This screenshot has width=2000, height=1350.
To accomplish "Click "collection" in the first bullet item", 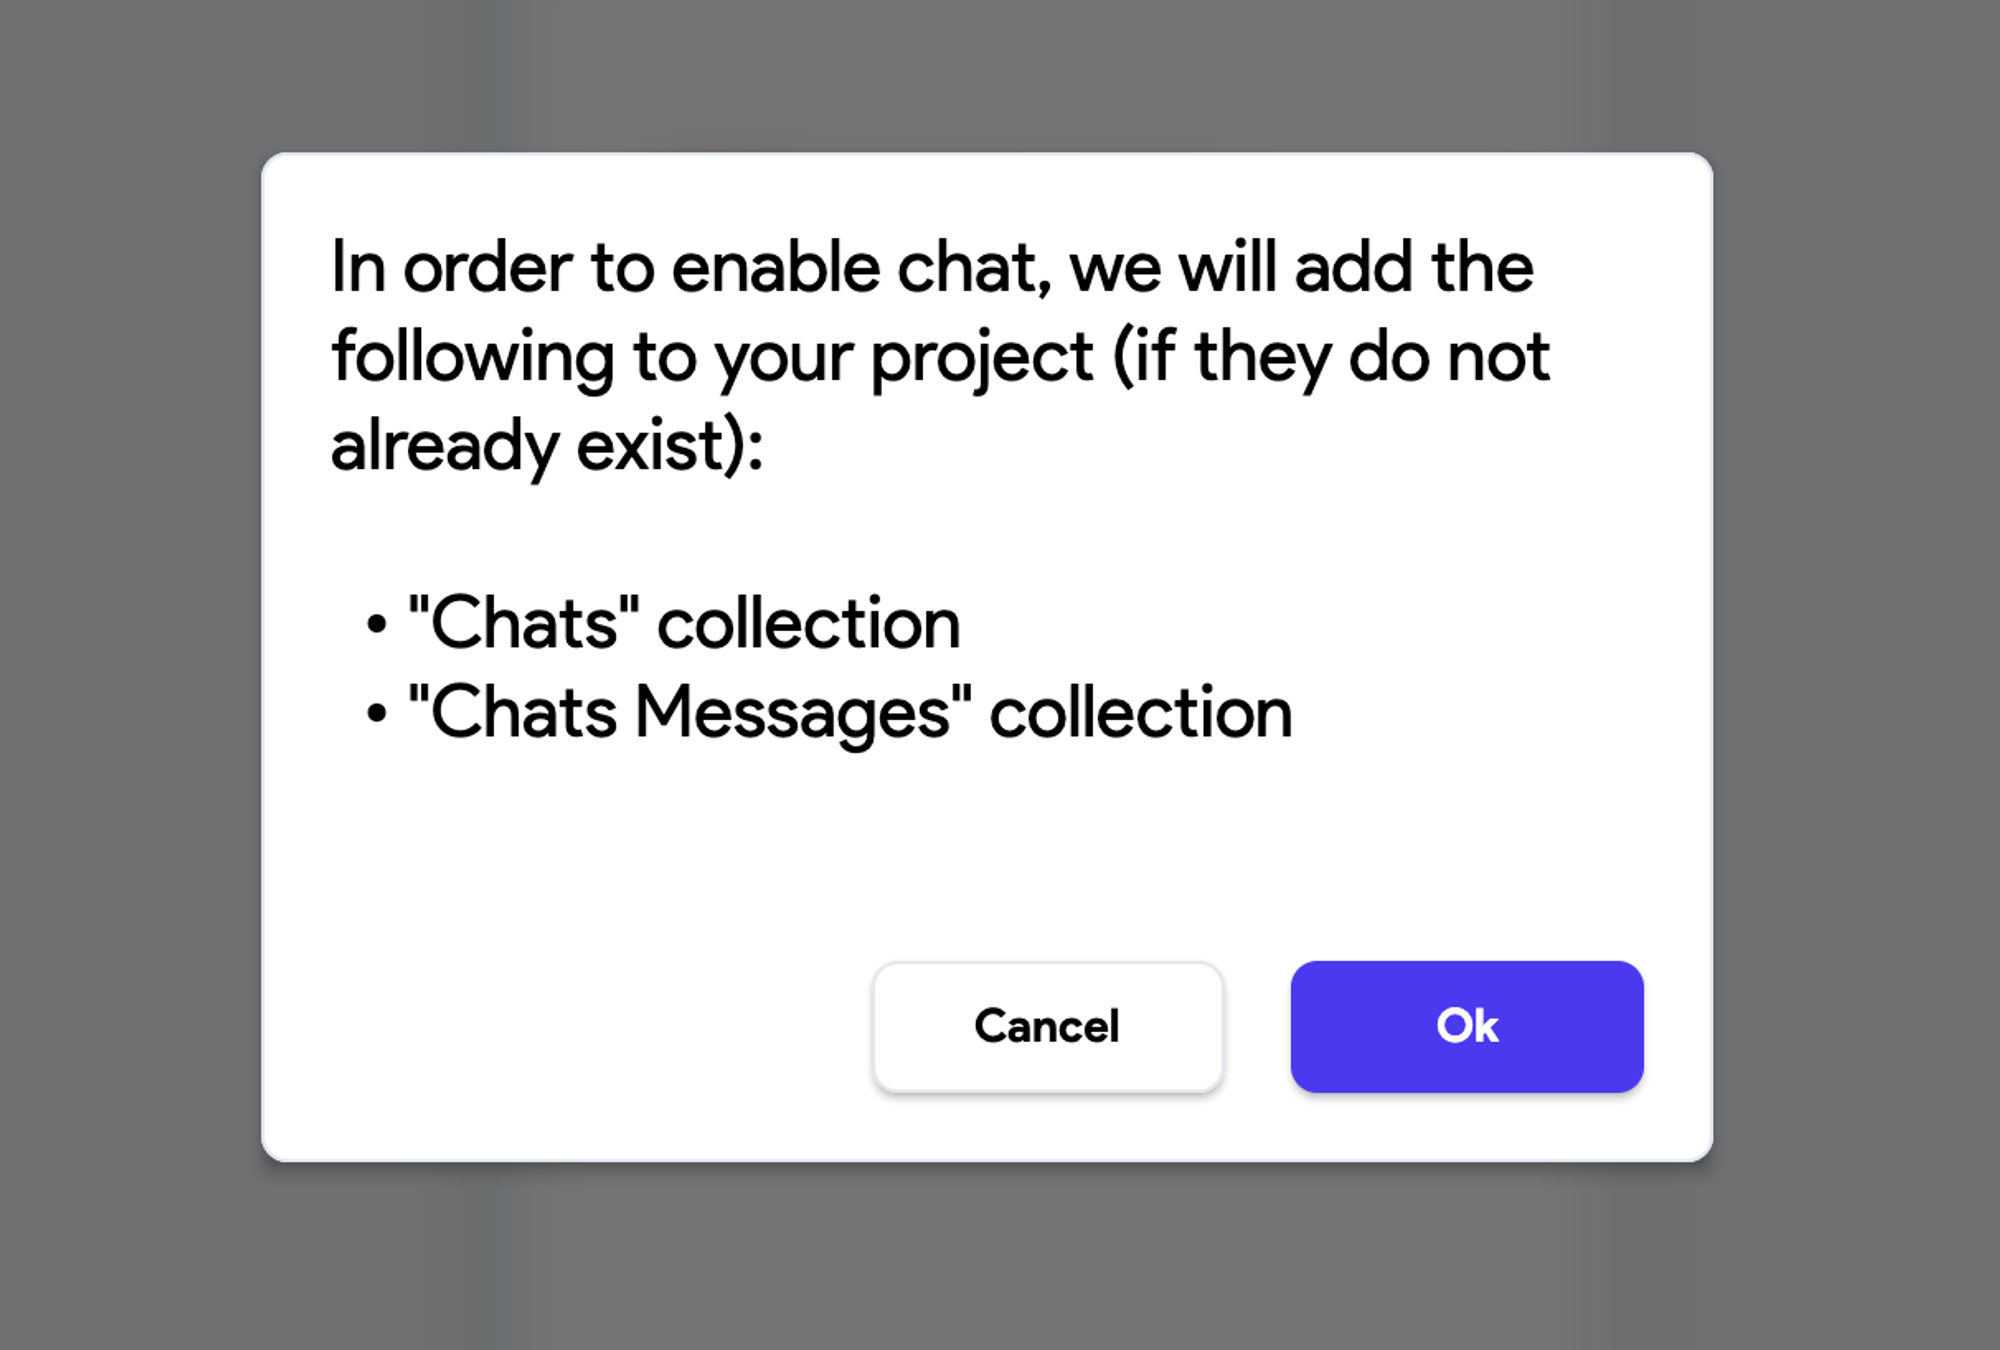I will coord(808,623).
